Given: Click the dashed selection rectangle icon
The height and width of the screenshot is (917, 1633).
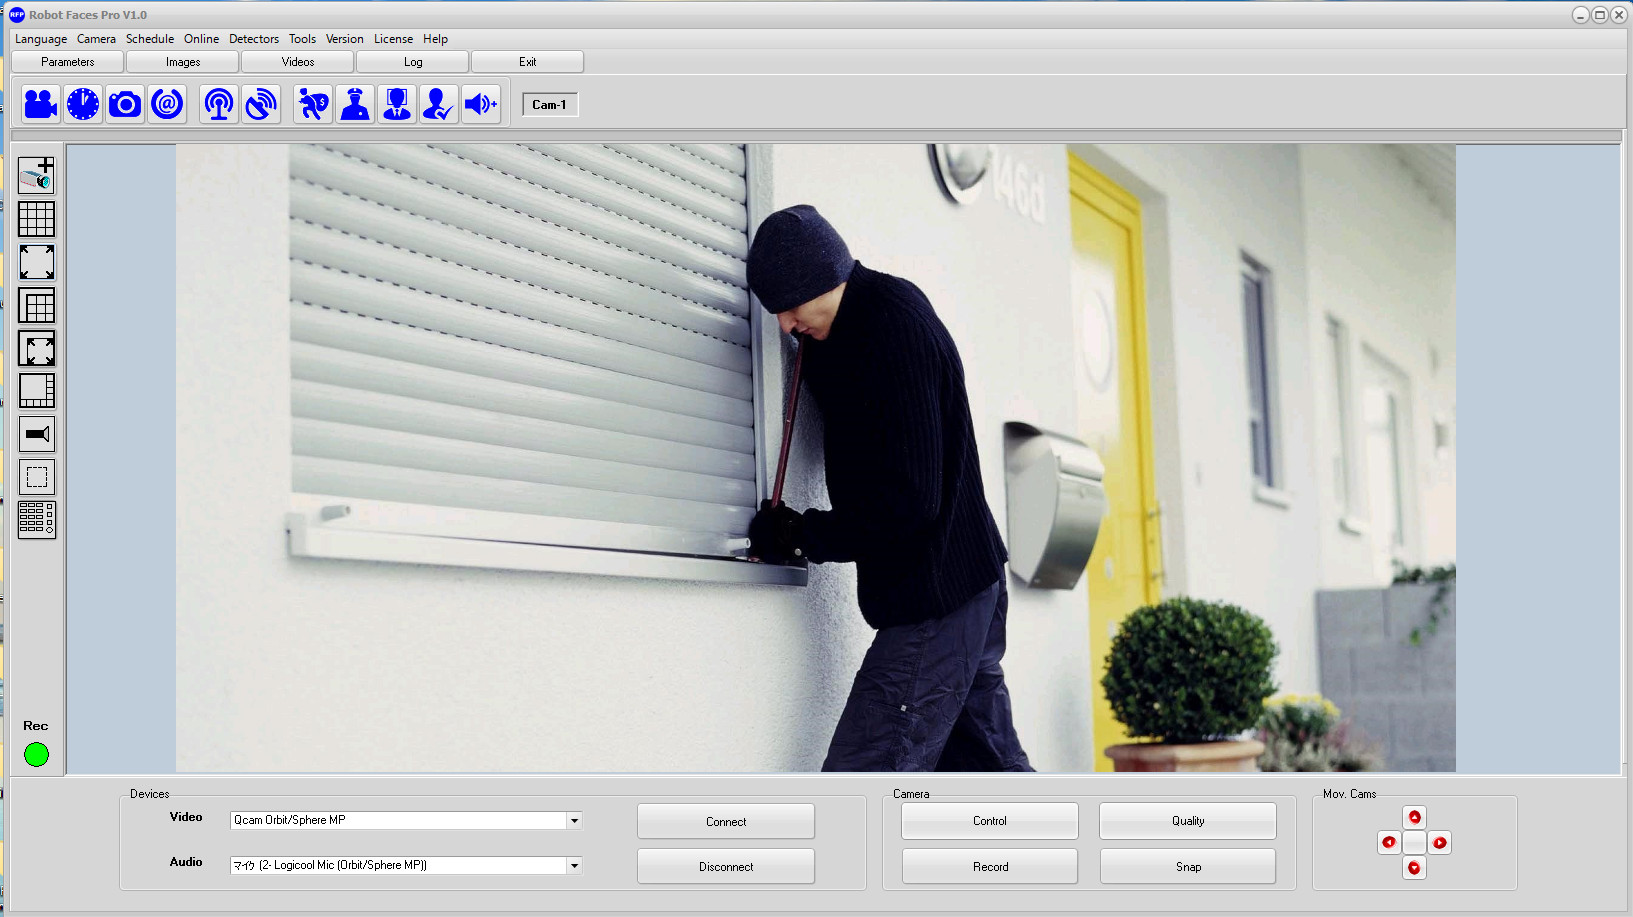Looking at the screenshot, I should point(37,477).
